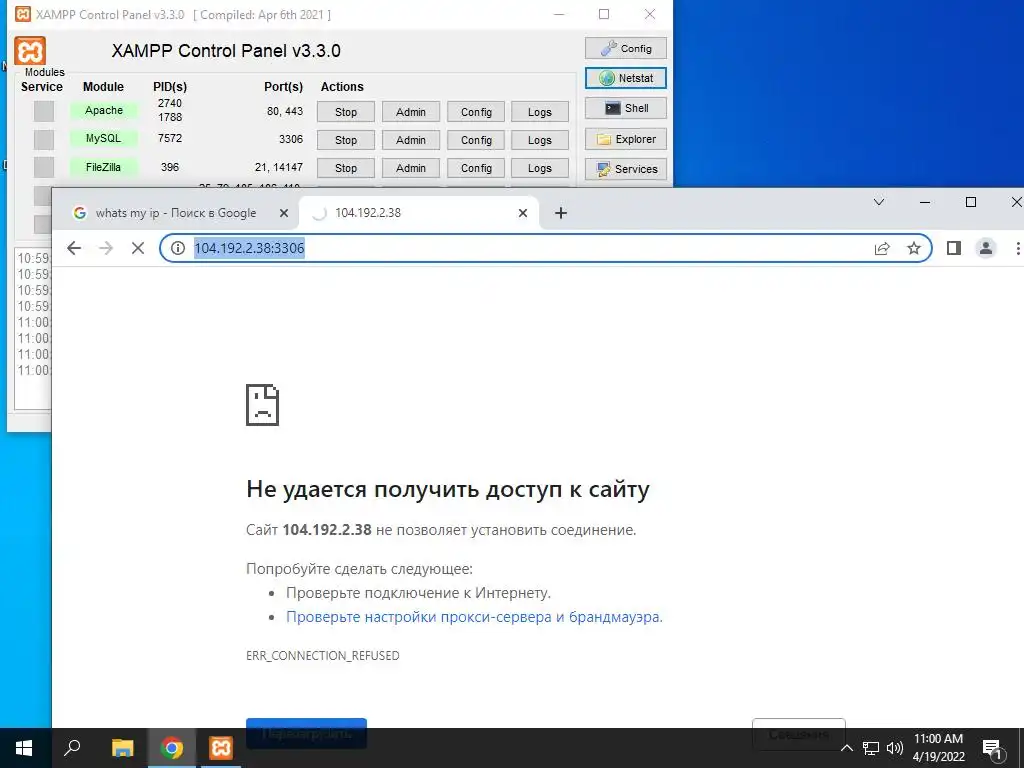The image size is (1024, 768).
Task: Open FileZilla Admin
Action: (x=411, y=168)
